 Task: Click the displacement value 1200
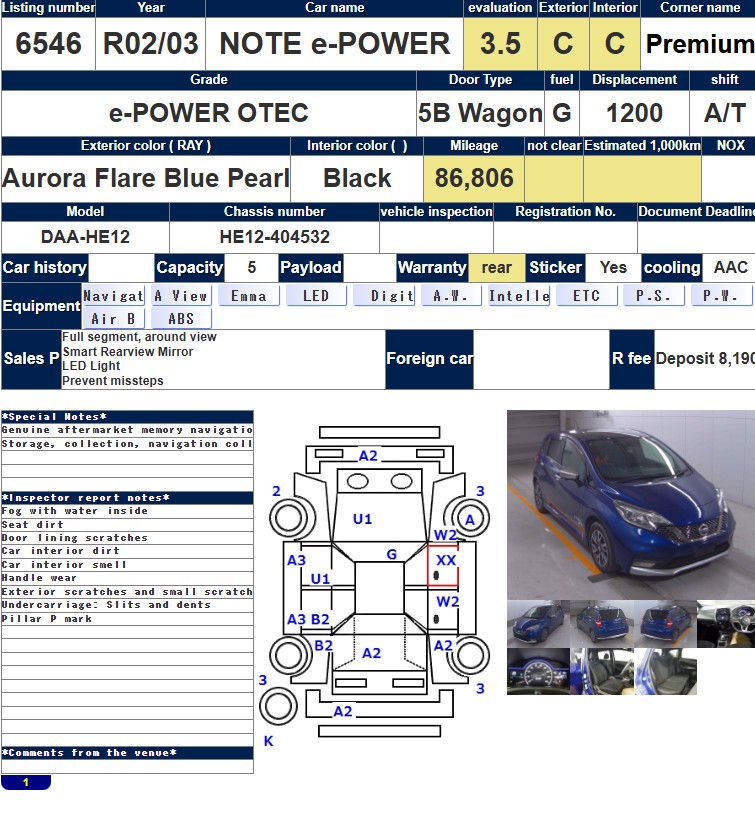point(634,113)
